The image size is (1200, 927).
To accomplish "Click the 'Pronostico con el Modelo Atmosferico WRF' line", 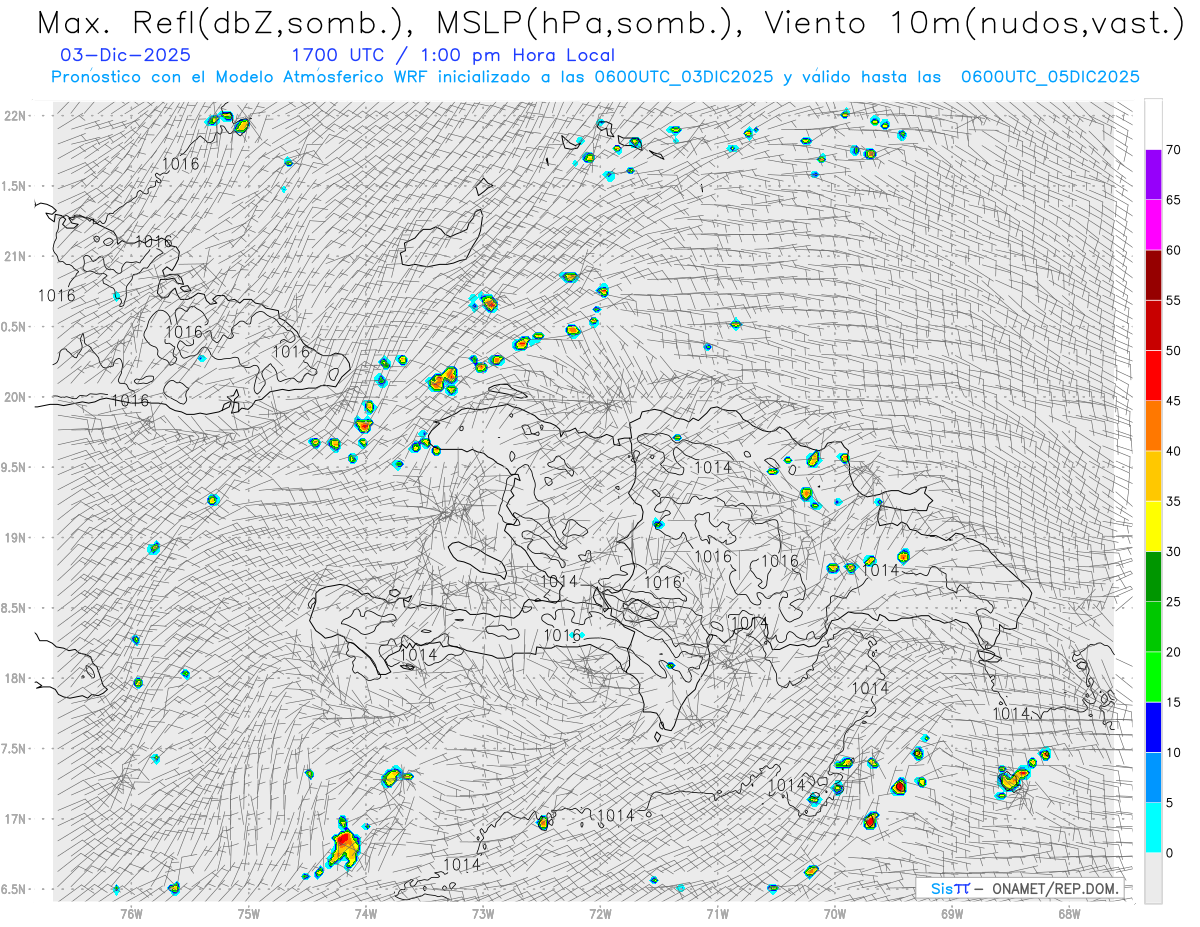I will [x=595, y=77].
